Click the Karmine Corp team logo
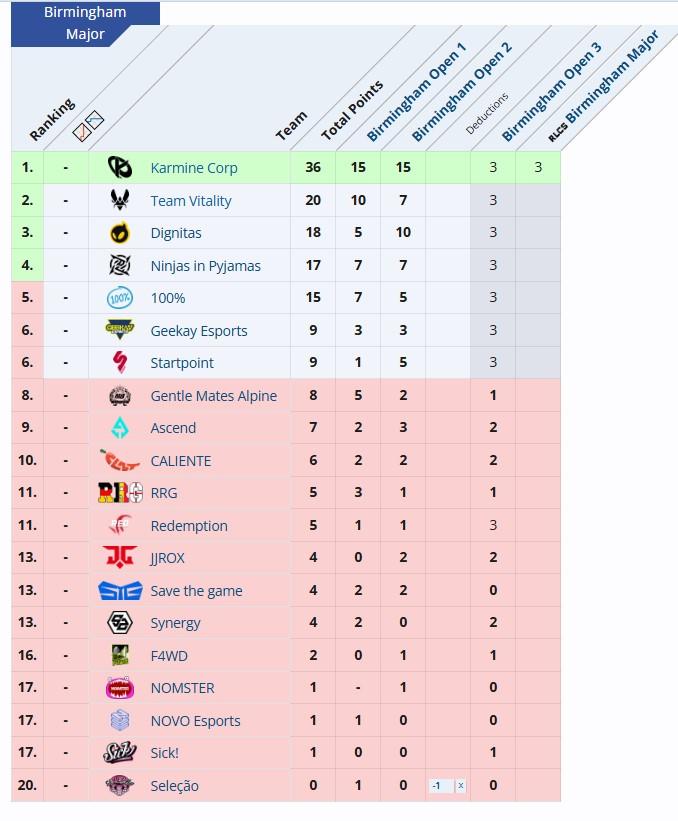This screenshot has width=678, height=821. (120, 168)
